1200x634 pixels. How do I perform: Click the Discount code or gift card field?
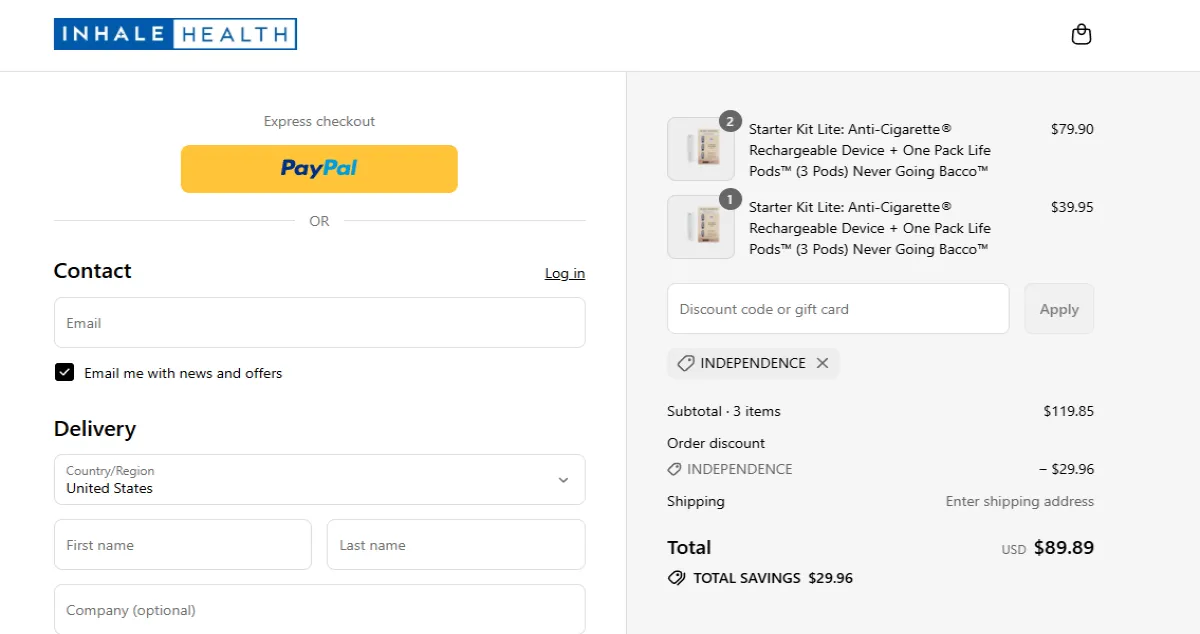(x=838, y=309)
